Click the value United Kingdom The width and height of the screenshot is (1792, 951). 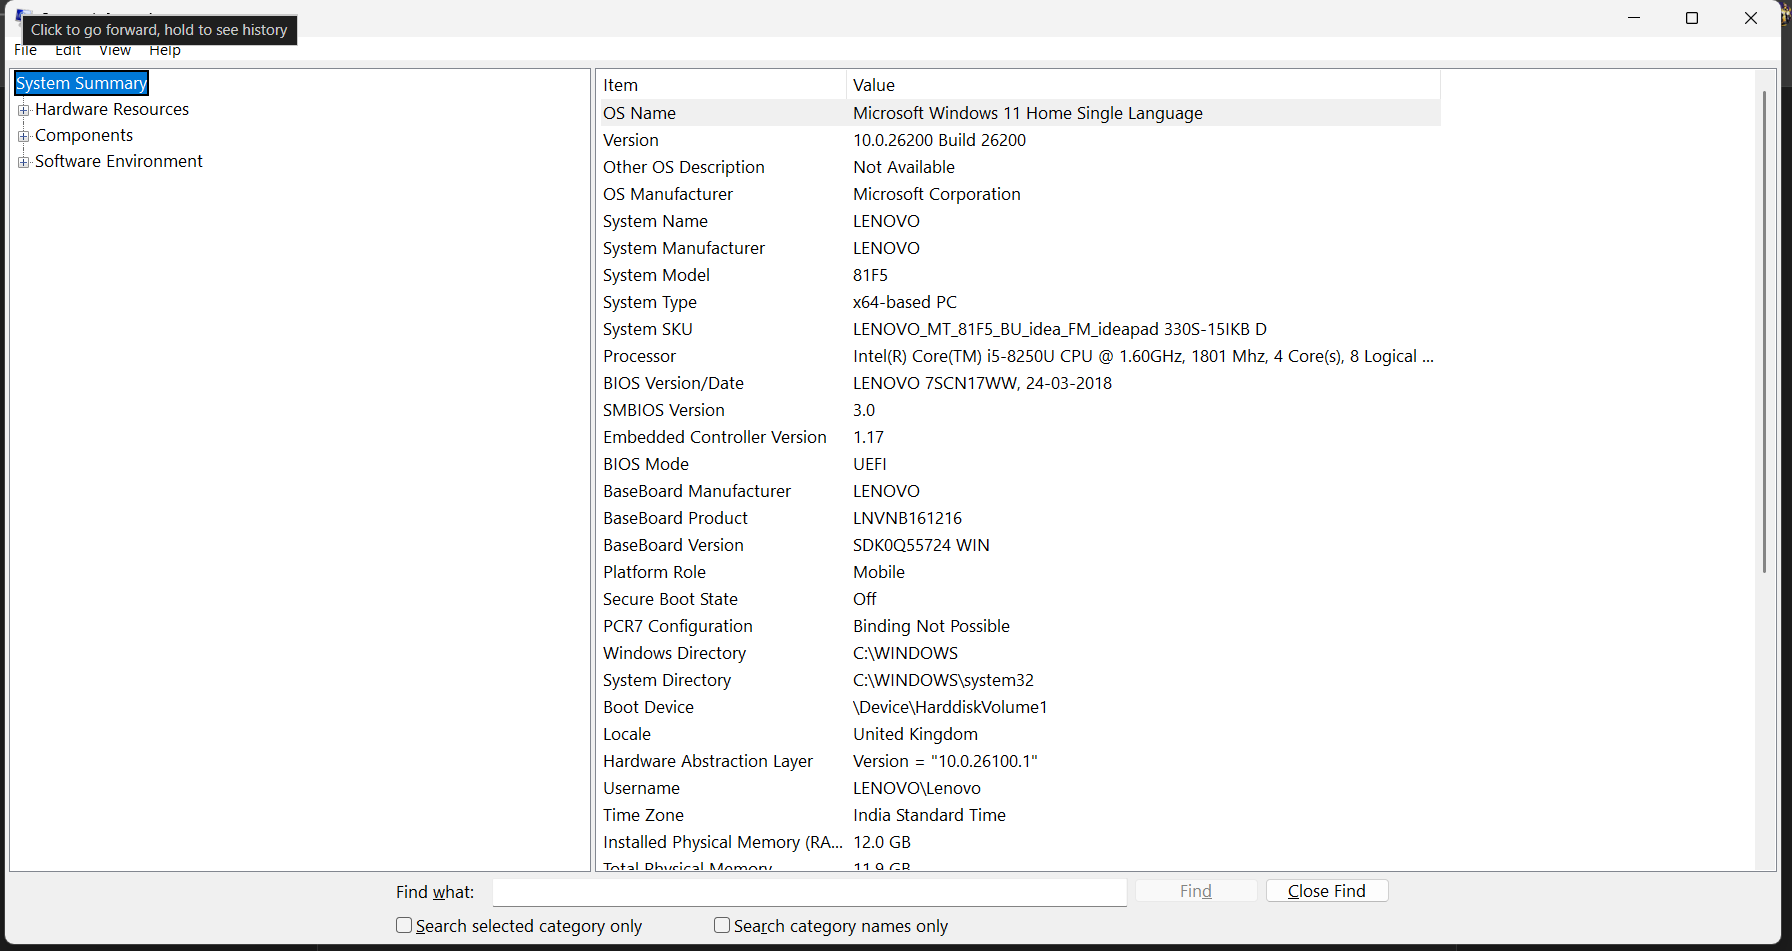tap(916, 734)
